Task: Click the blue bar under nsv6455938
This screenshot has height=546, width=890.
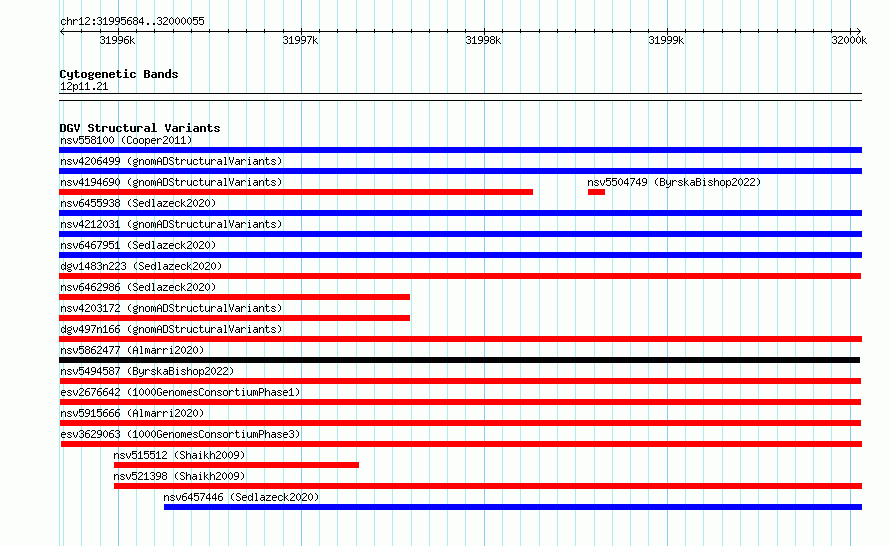Action: [x=460, y=213]
